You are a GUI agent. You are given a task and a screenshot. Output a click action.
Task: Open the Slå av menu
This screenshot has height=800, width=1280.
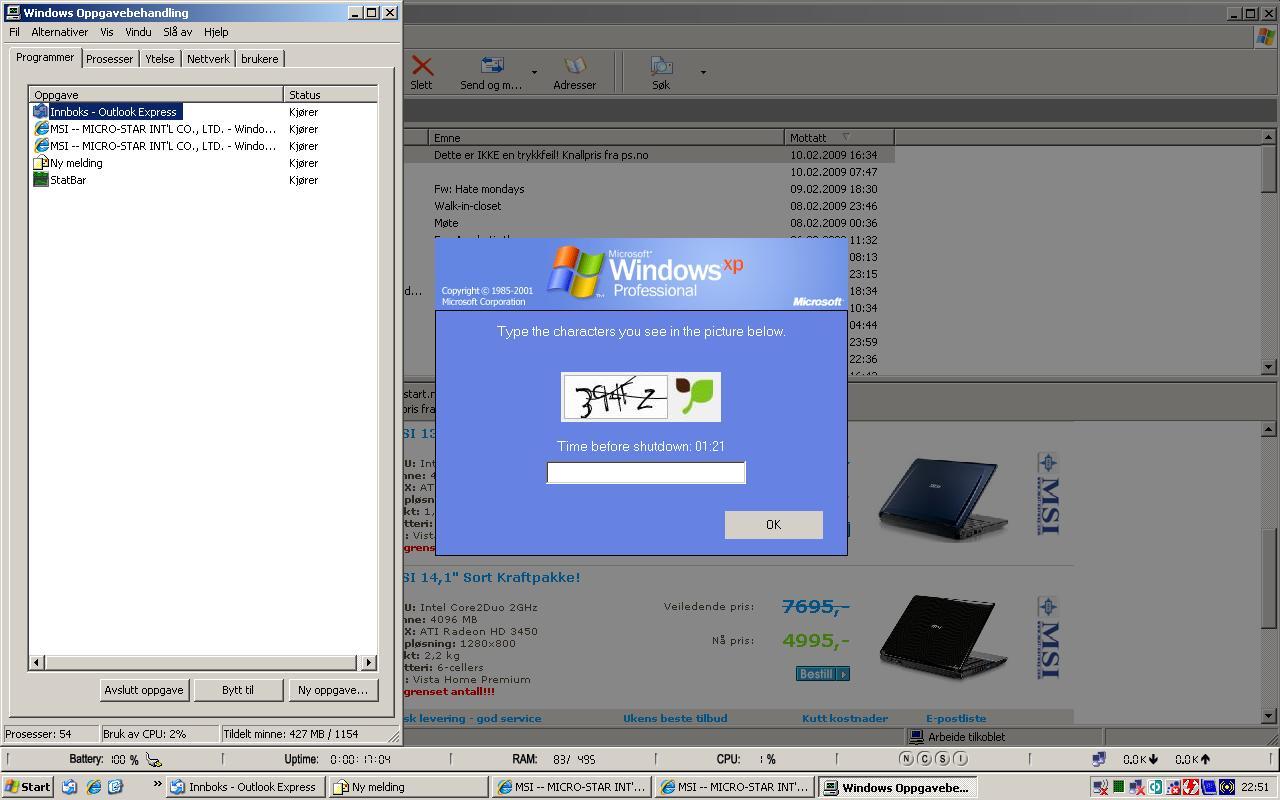pos(178,32)
